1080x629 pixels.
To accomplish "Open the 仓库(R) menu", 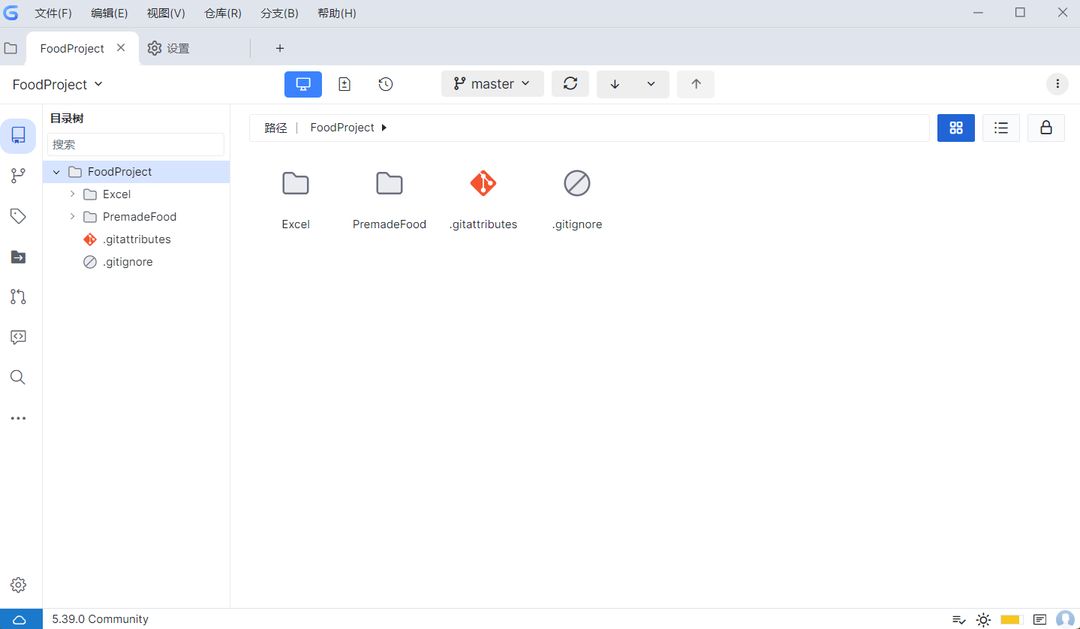I will (222, 13).
